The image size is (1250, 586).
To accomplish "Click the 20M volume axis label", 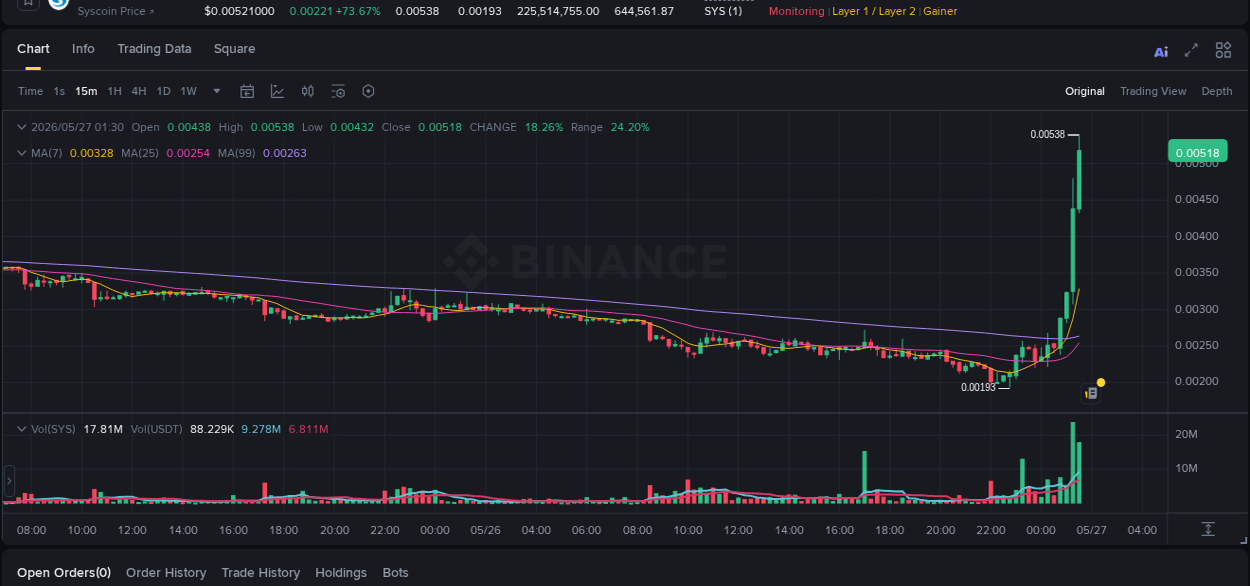I will point(1186,434).
